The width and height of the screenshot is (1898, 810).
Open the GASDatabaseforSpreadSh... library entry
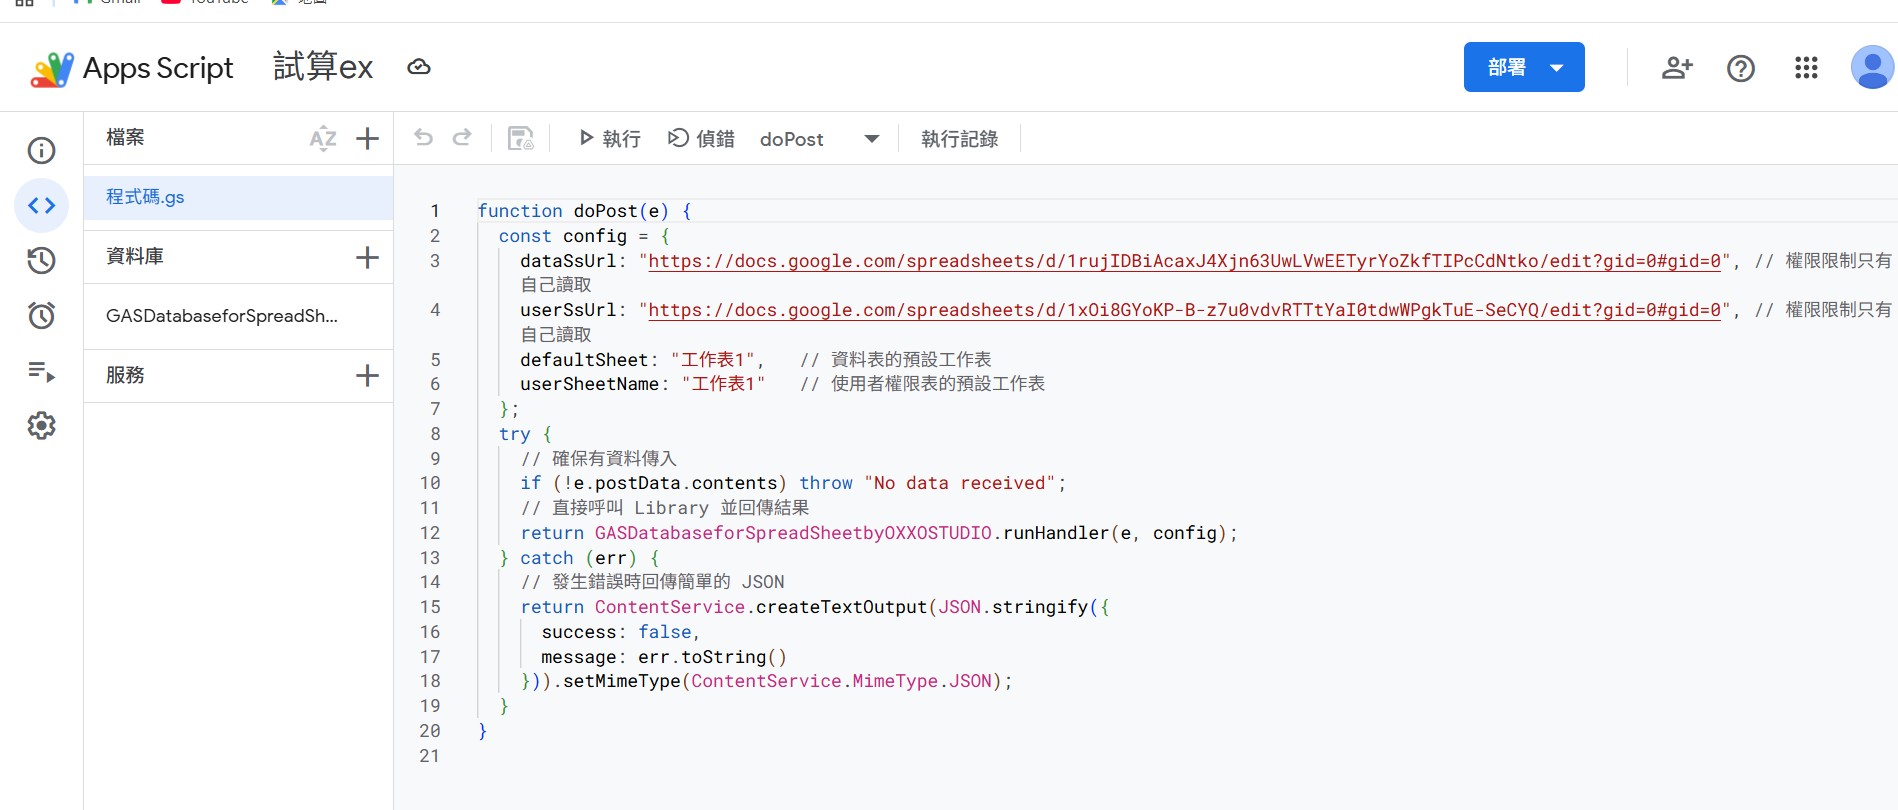point(222,316)
